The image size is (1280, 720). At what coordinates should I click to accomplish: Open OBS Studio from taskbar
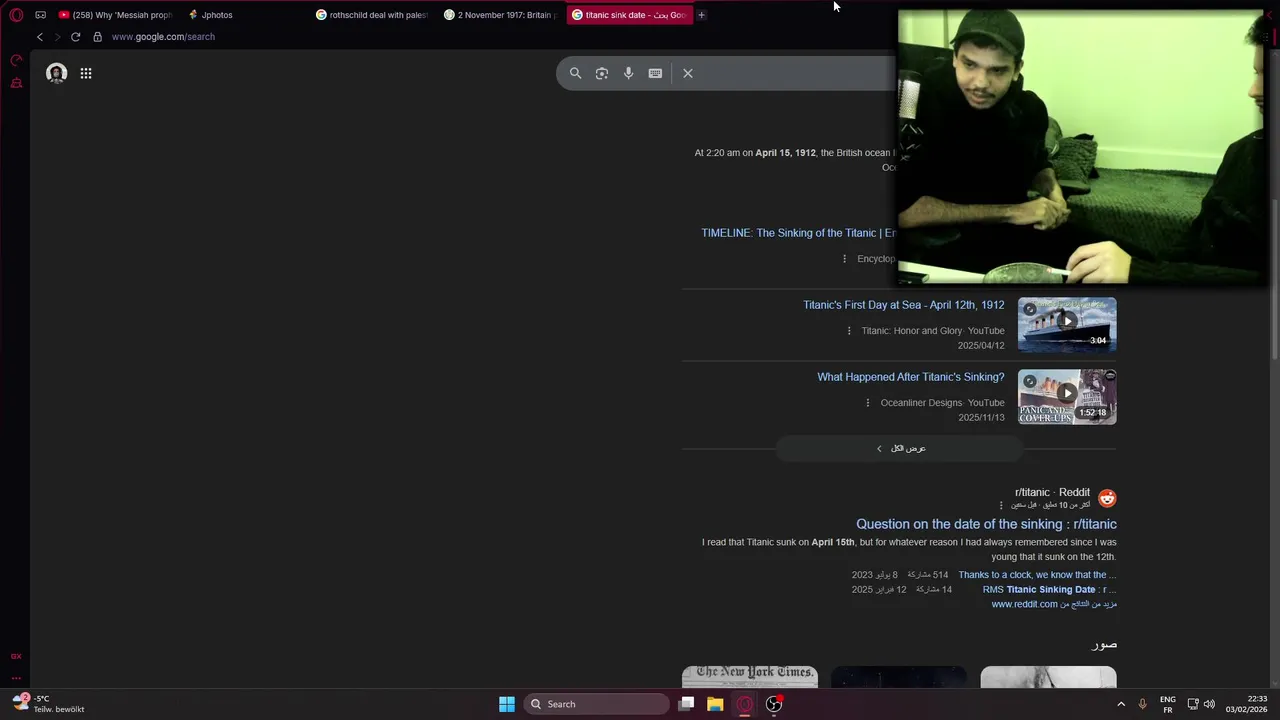pos(774,704)
